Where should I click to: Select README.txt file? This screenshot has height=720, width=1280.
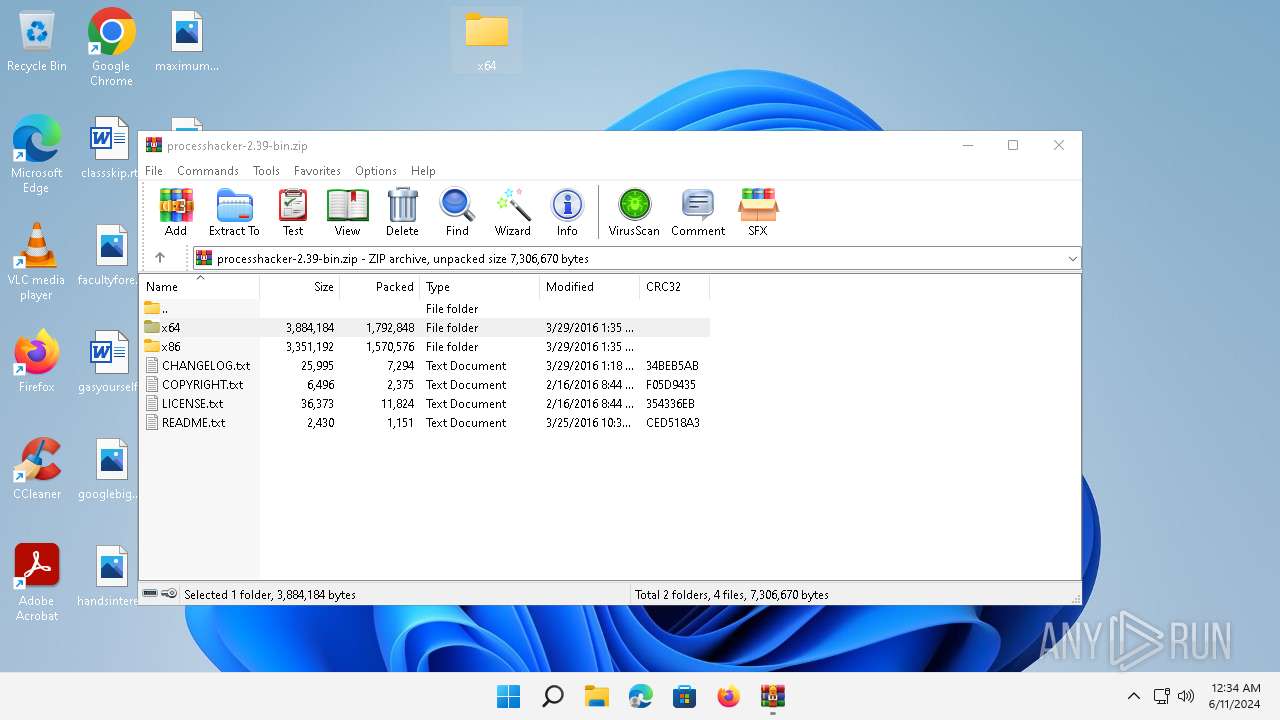(425, 423)
